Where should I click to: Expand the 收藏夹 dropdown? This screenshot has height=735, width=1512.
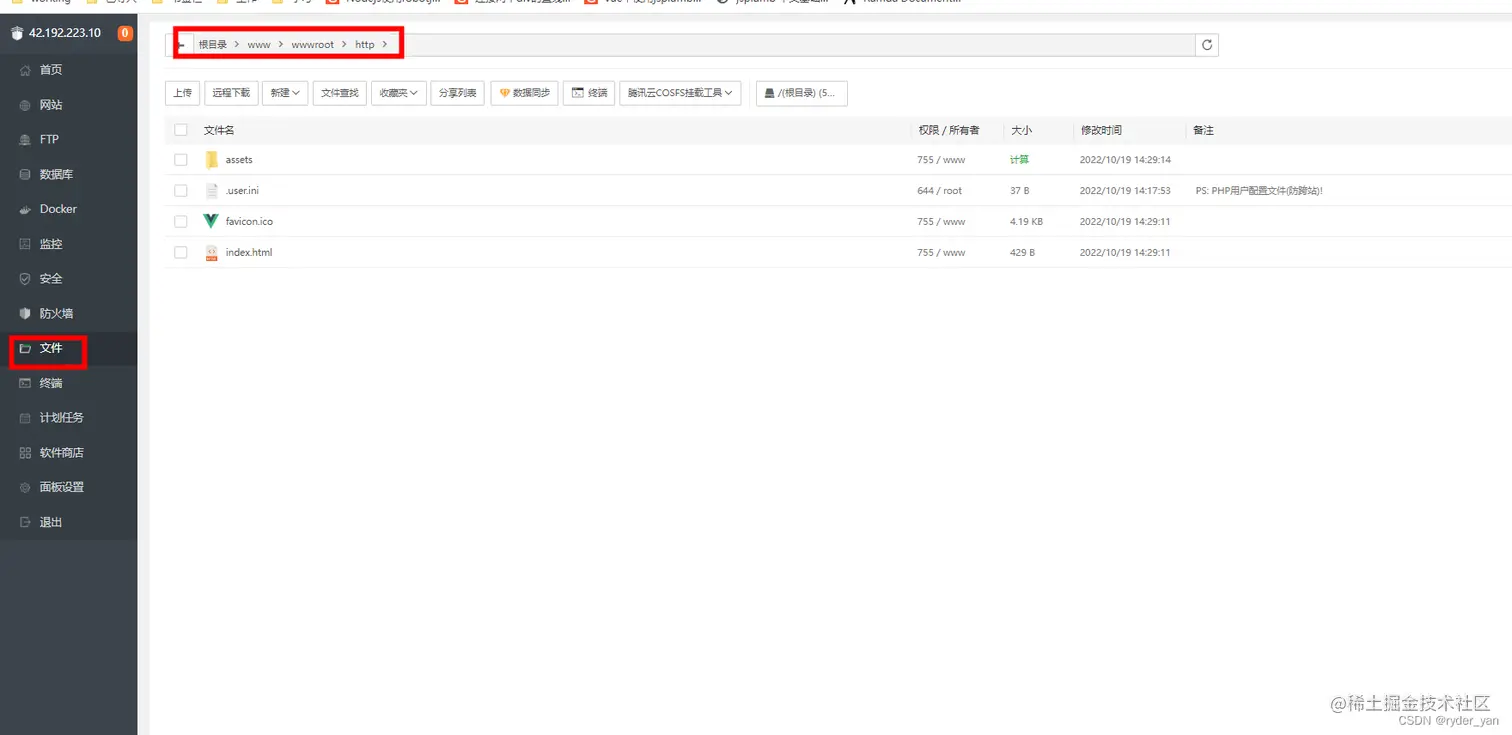click(x=399, y=93)
